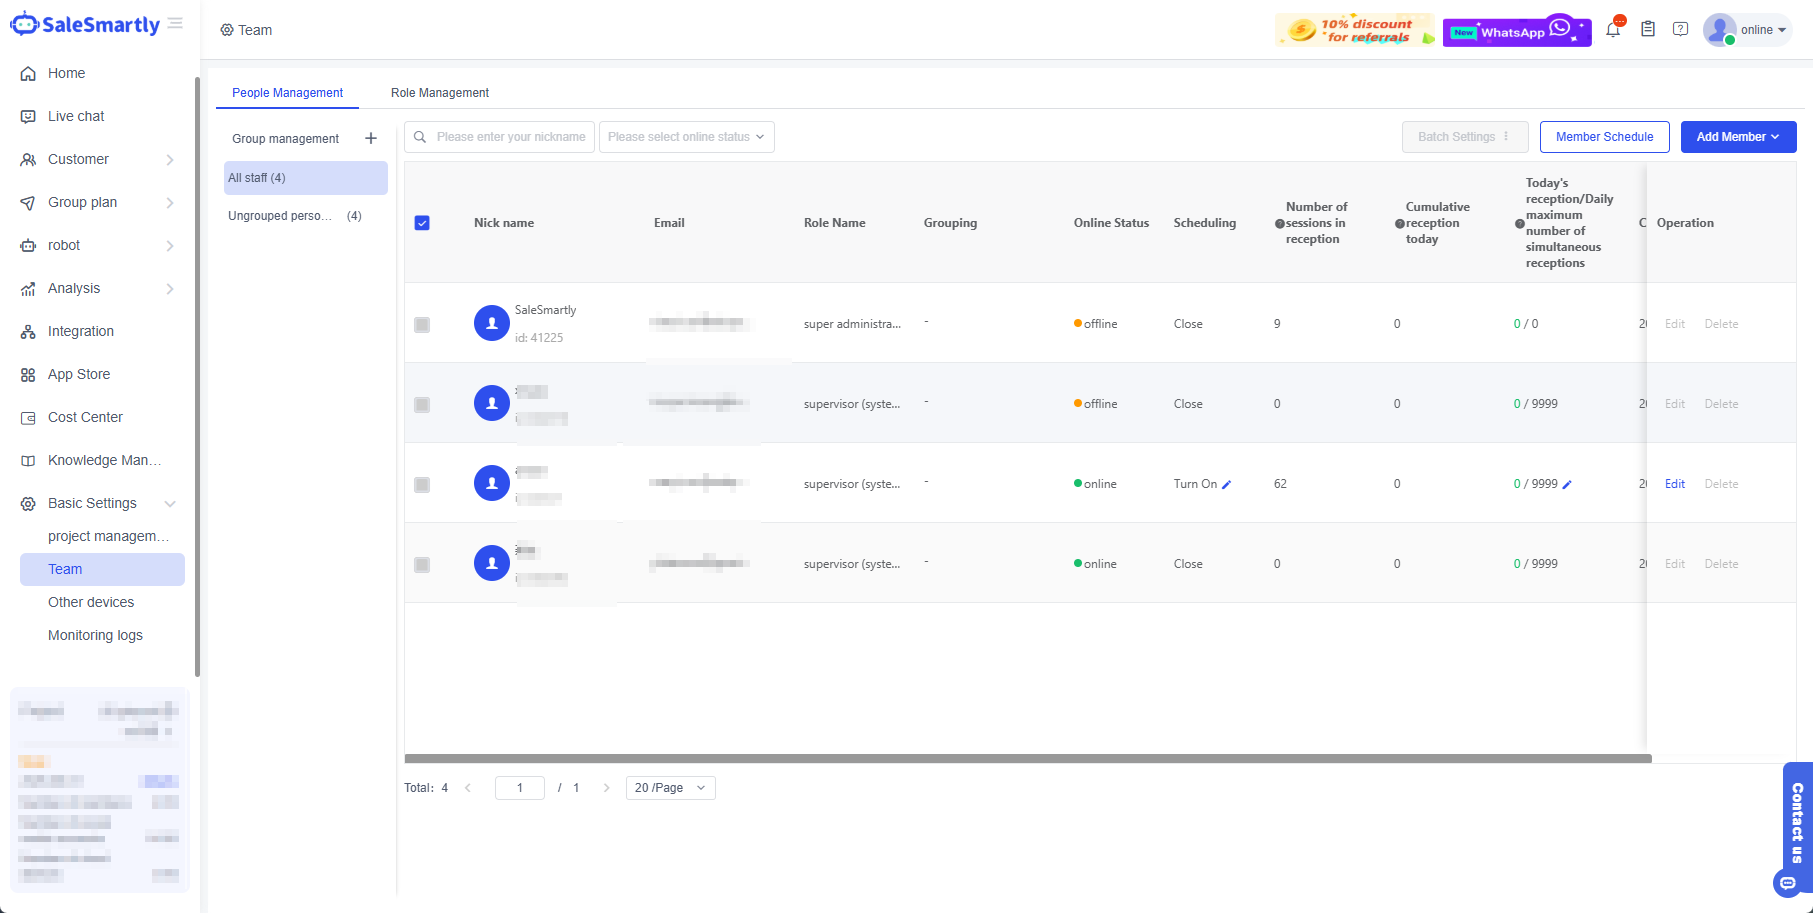Open the 20 /Page size dropdown
The image size is (1813, 913).
670,788
